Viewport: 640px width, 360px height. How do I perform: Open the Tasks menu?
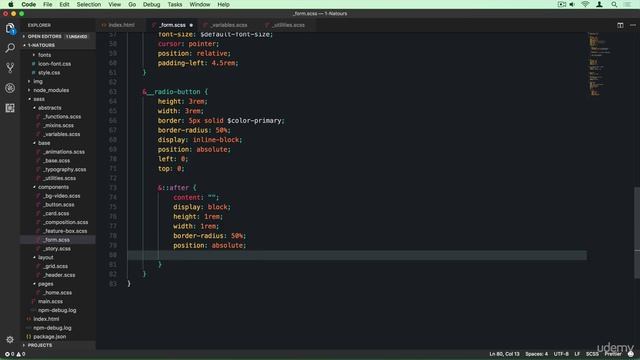click(175, 4)
